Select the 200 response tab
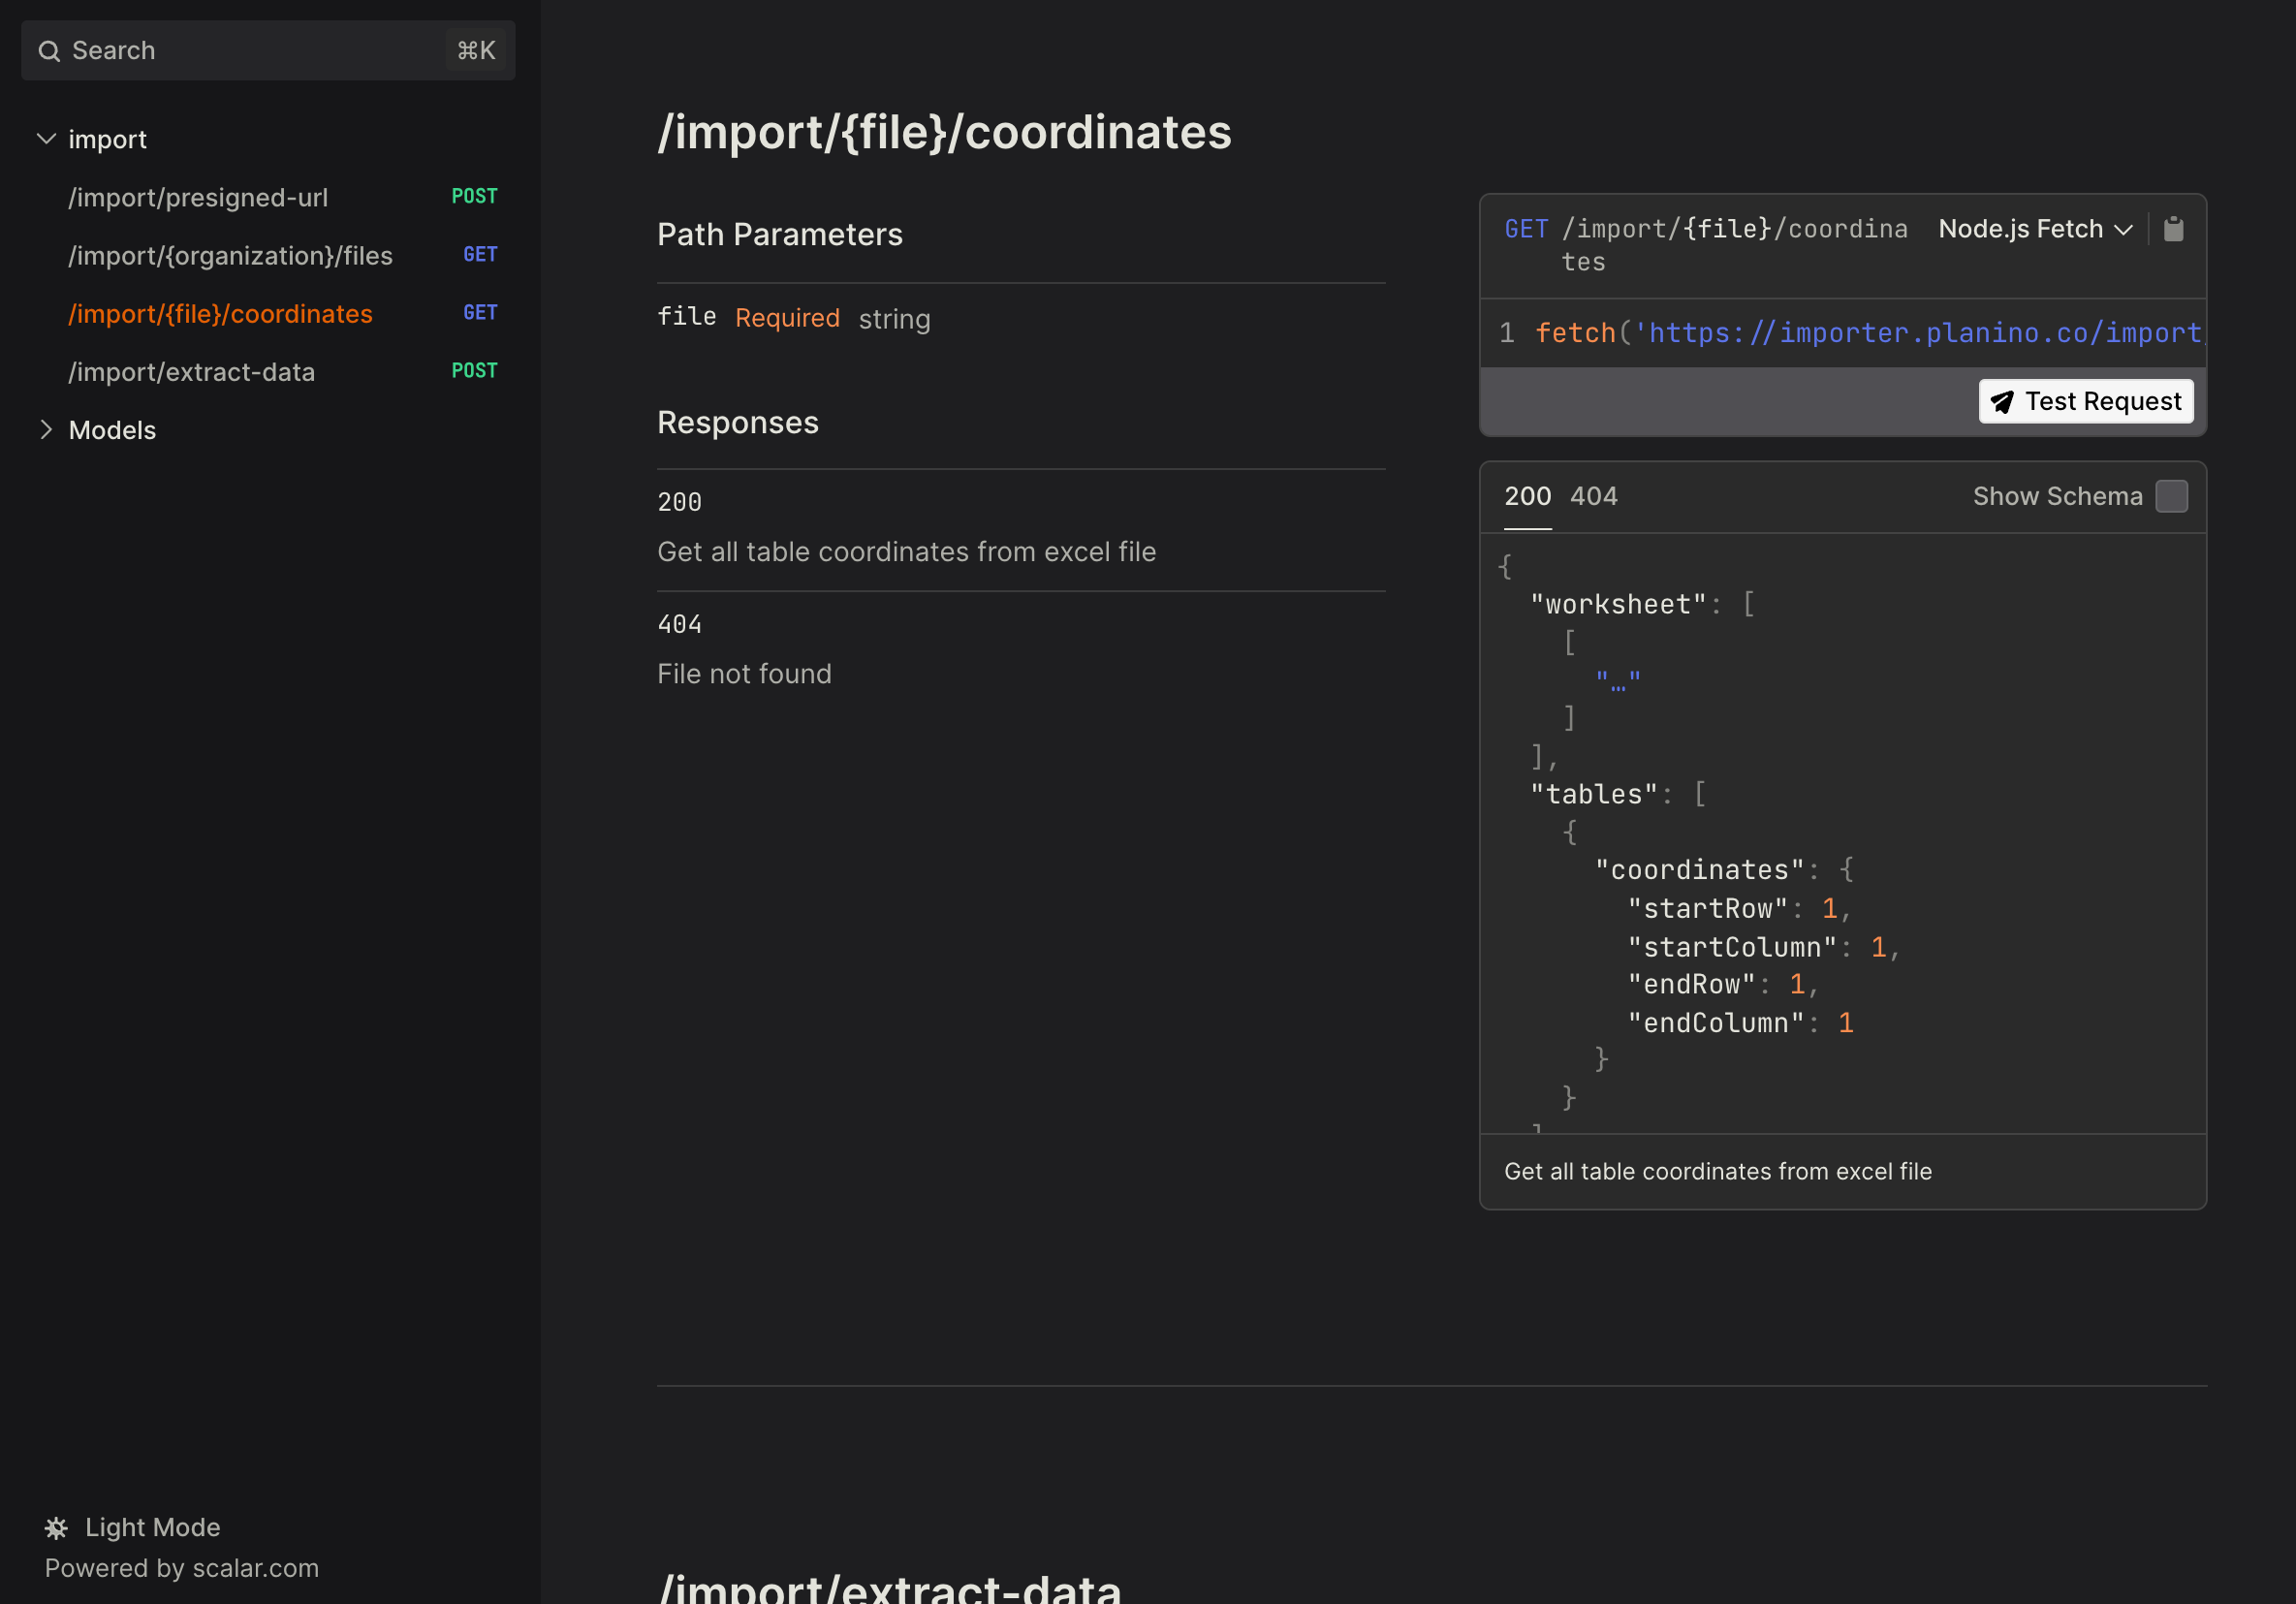This screenshot has width=2296, height=1604. (1527, 496)
